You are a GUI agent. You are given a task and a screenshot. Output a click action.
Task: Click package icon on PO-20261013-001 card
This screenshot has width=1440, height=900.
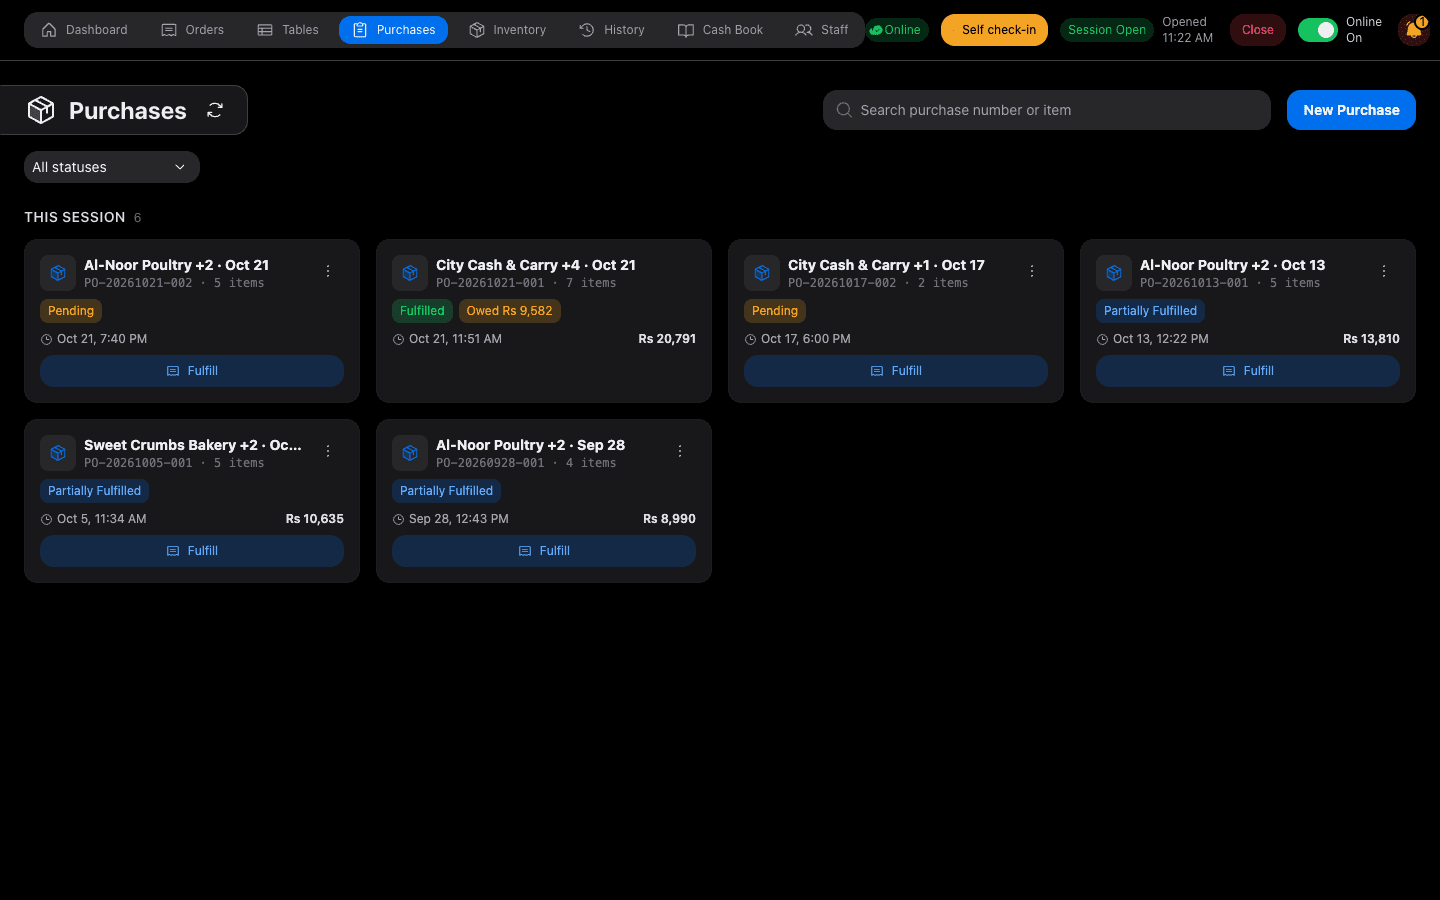tap(1114, 273)
